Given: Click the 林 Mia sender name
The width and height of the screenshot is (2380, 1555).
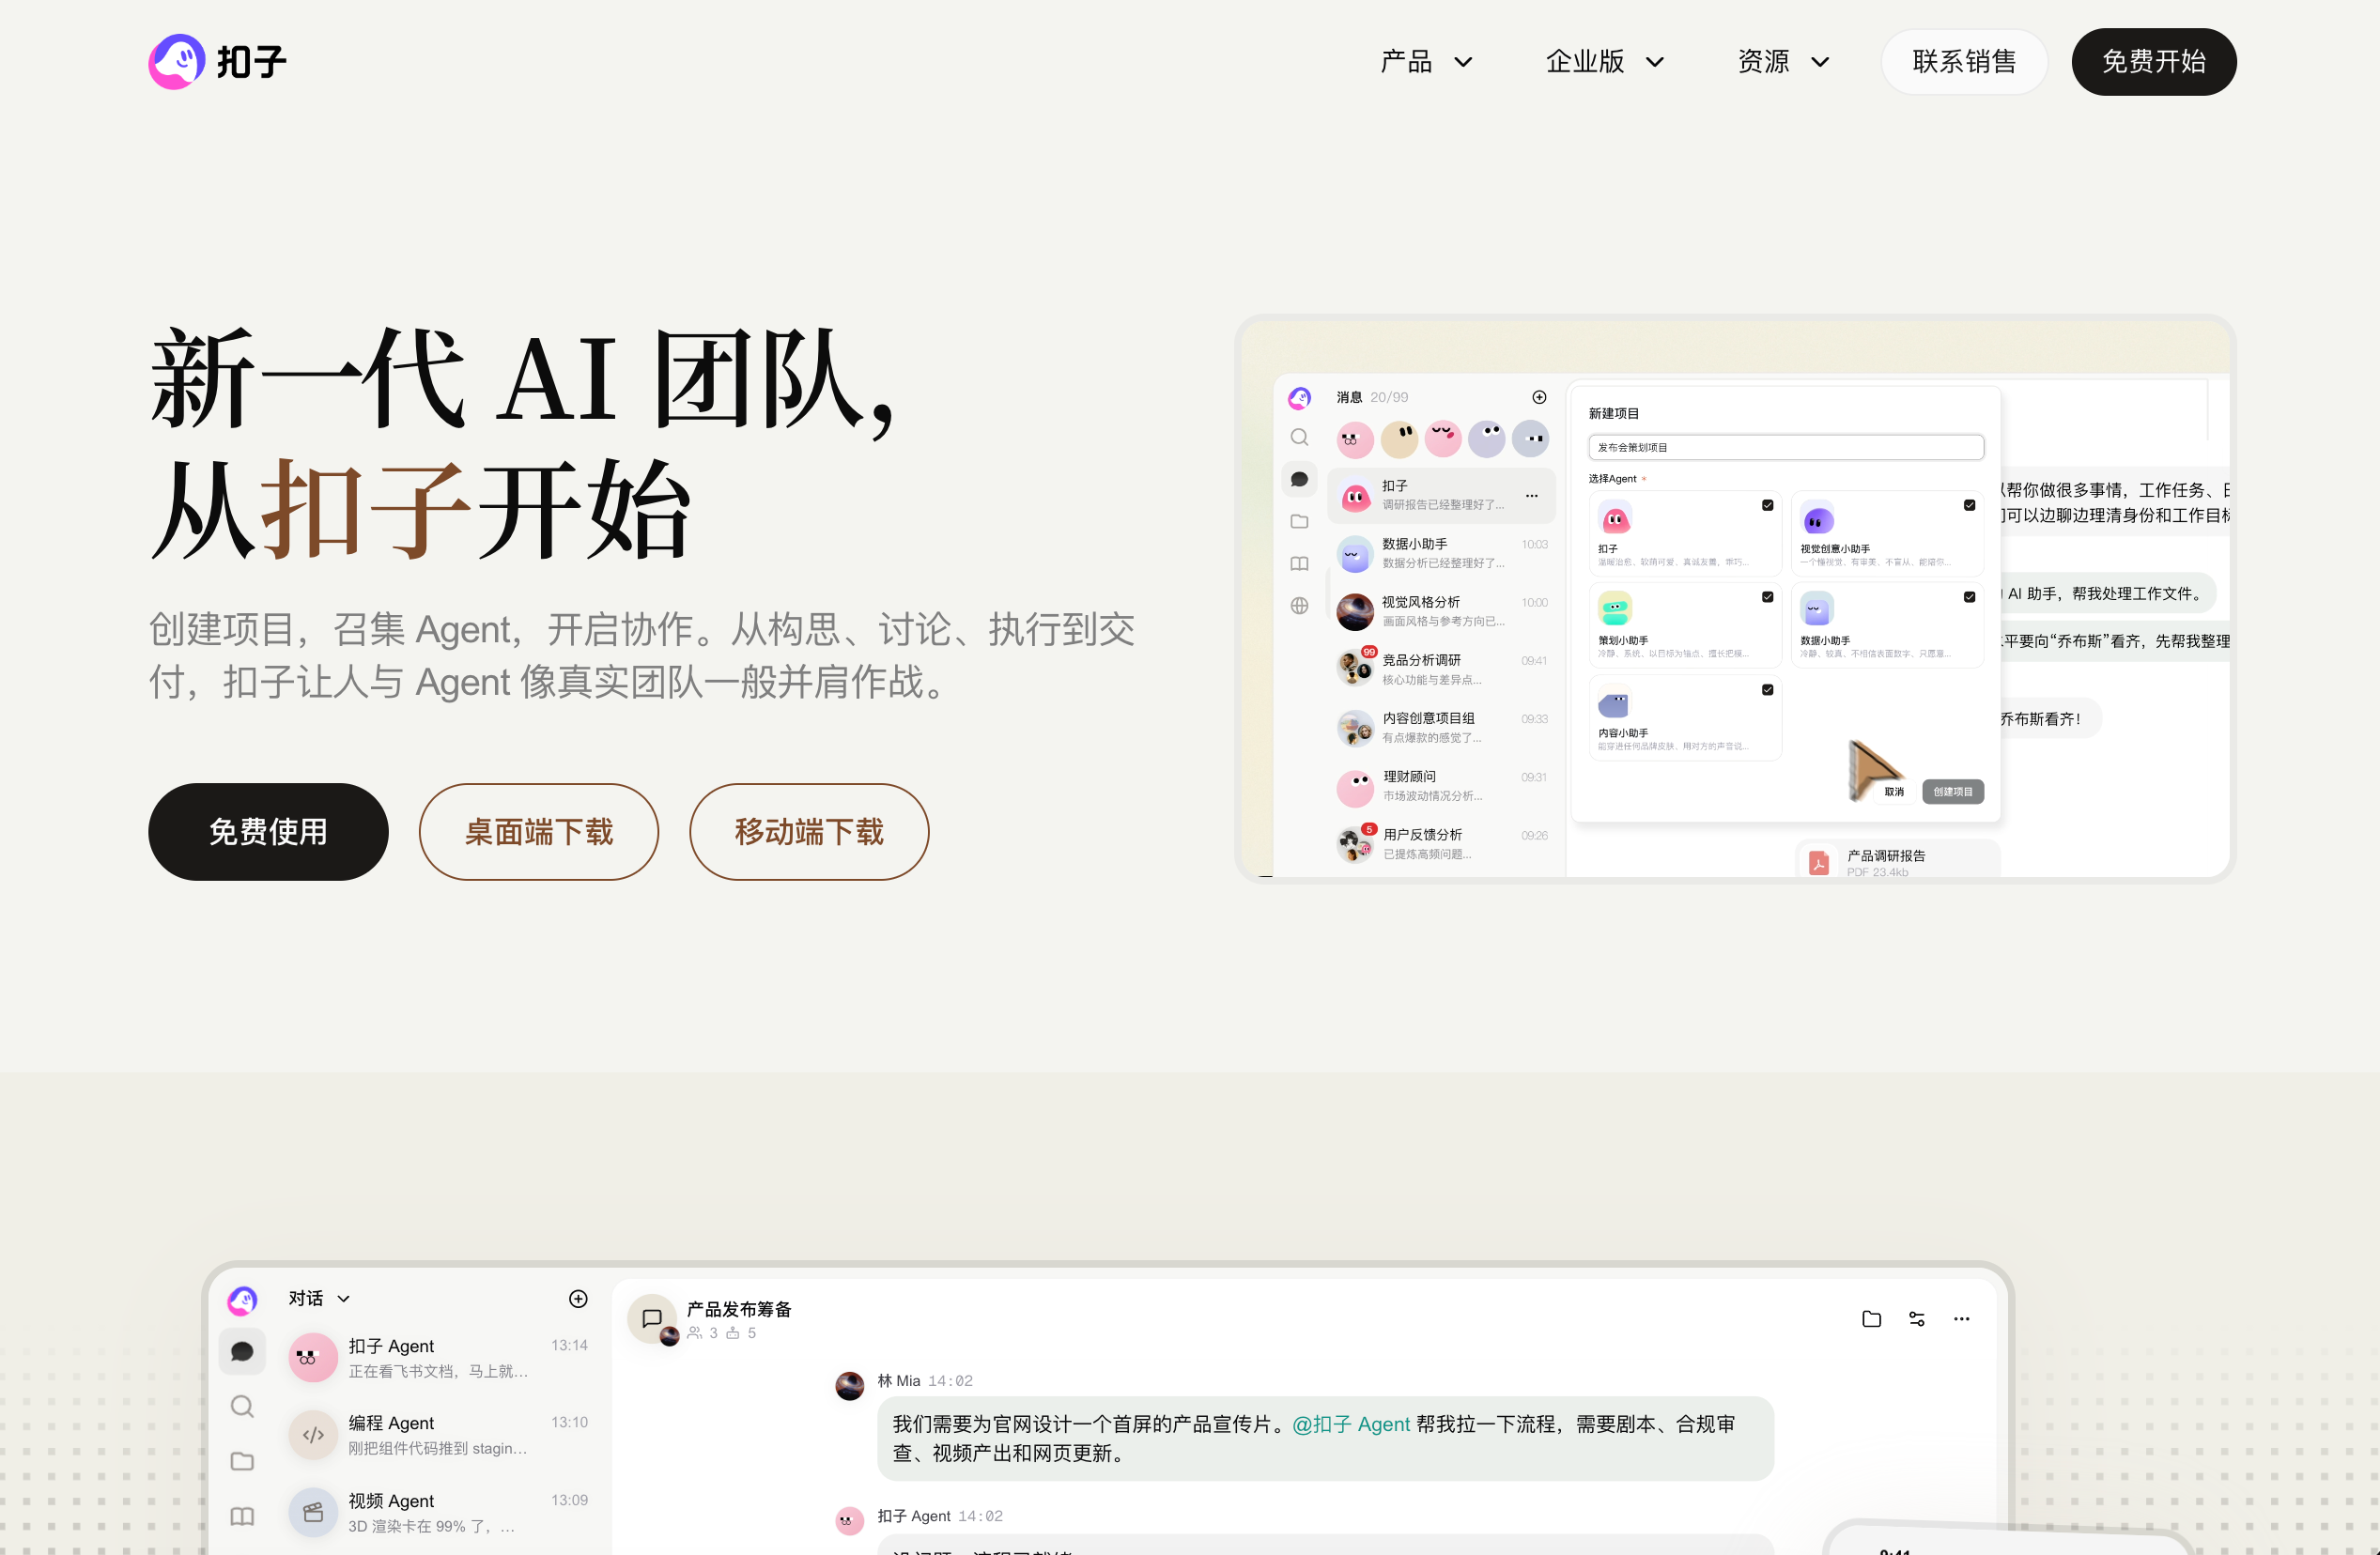Looking at the screenshot, I should point(899,1381).
